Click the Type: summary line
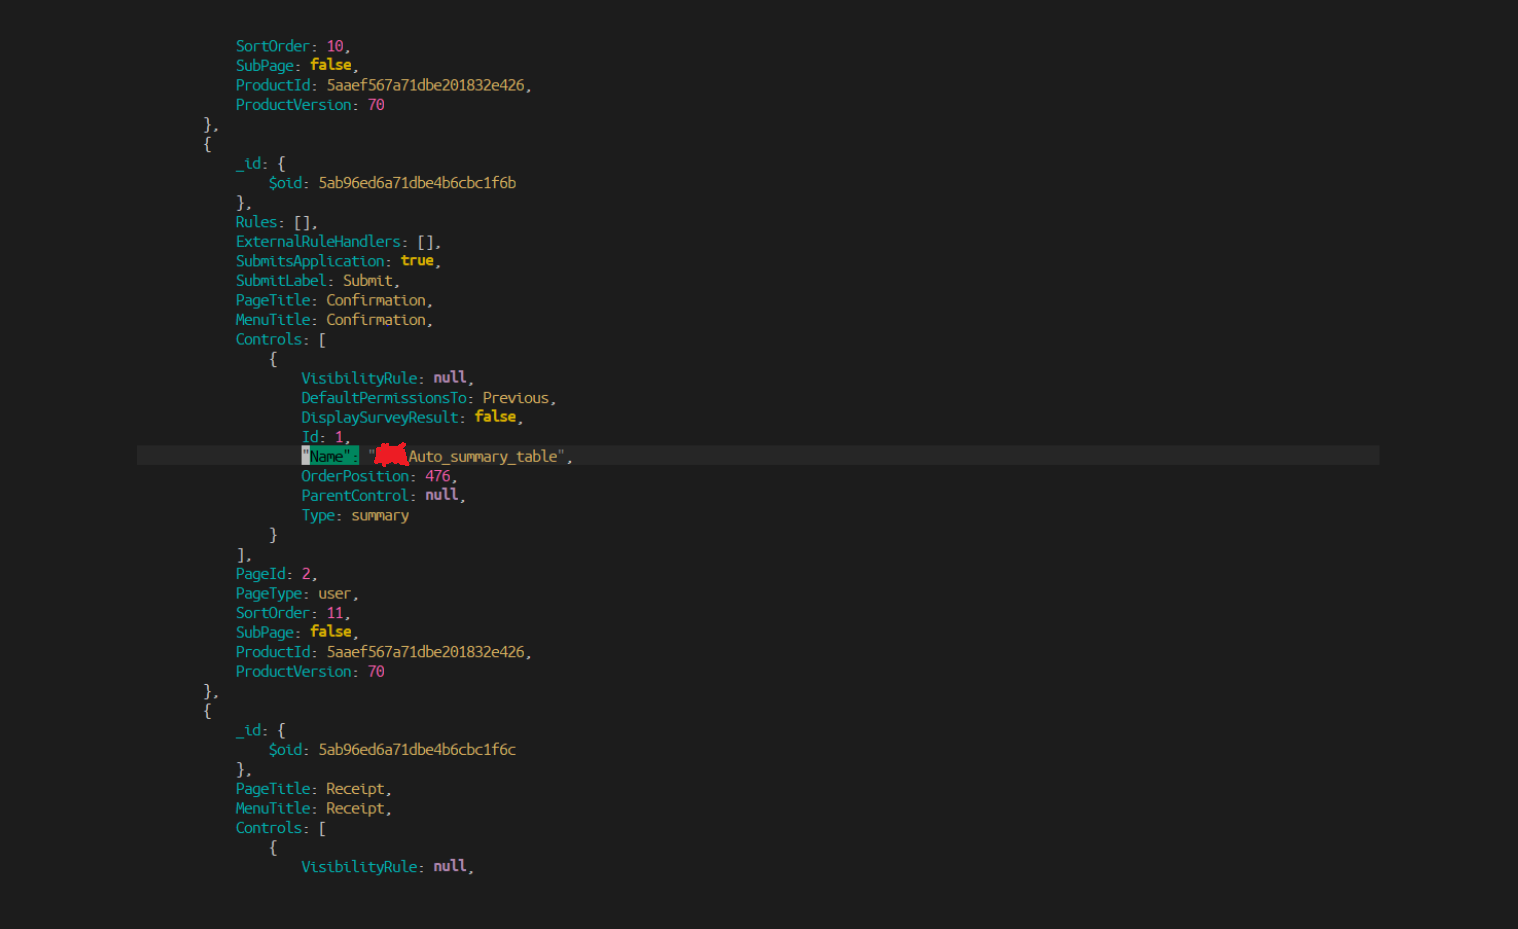This screenshot has height=929, width=1518. (x=355, y=516)
